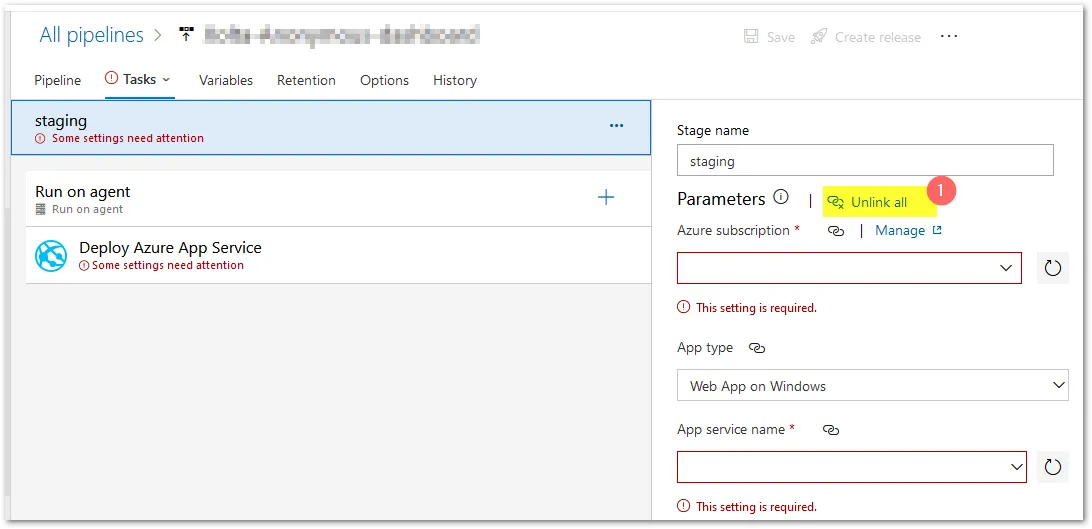Click the App service name required error text

(x=756, y=506)
